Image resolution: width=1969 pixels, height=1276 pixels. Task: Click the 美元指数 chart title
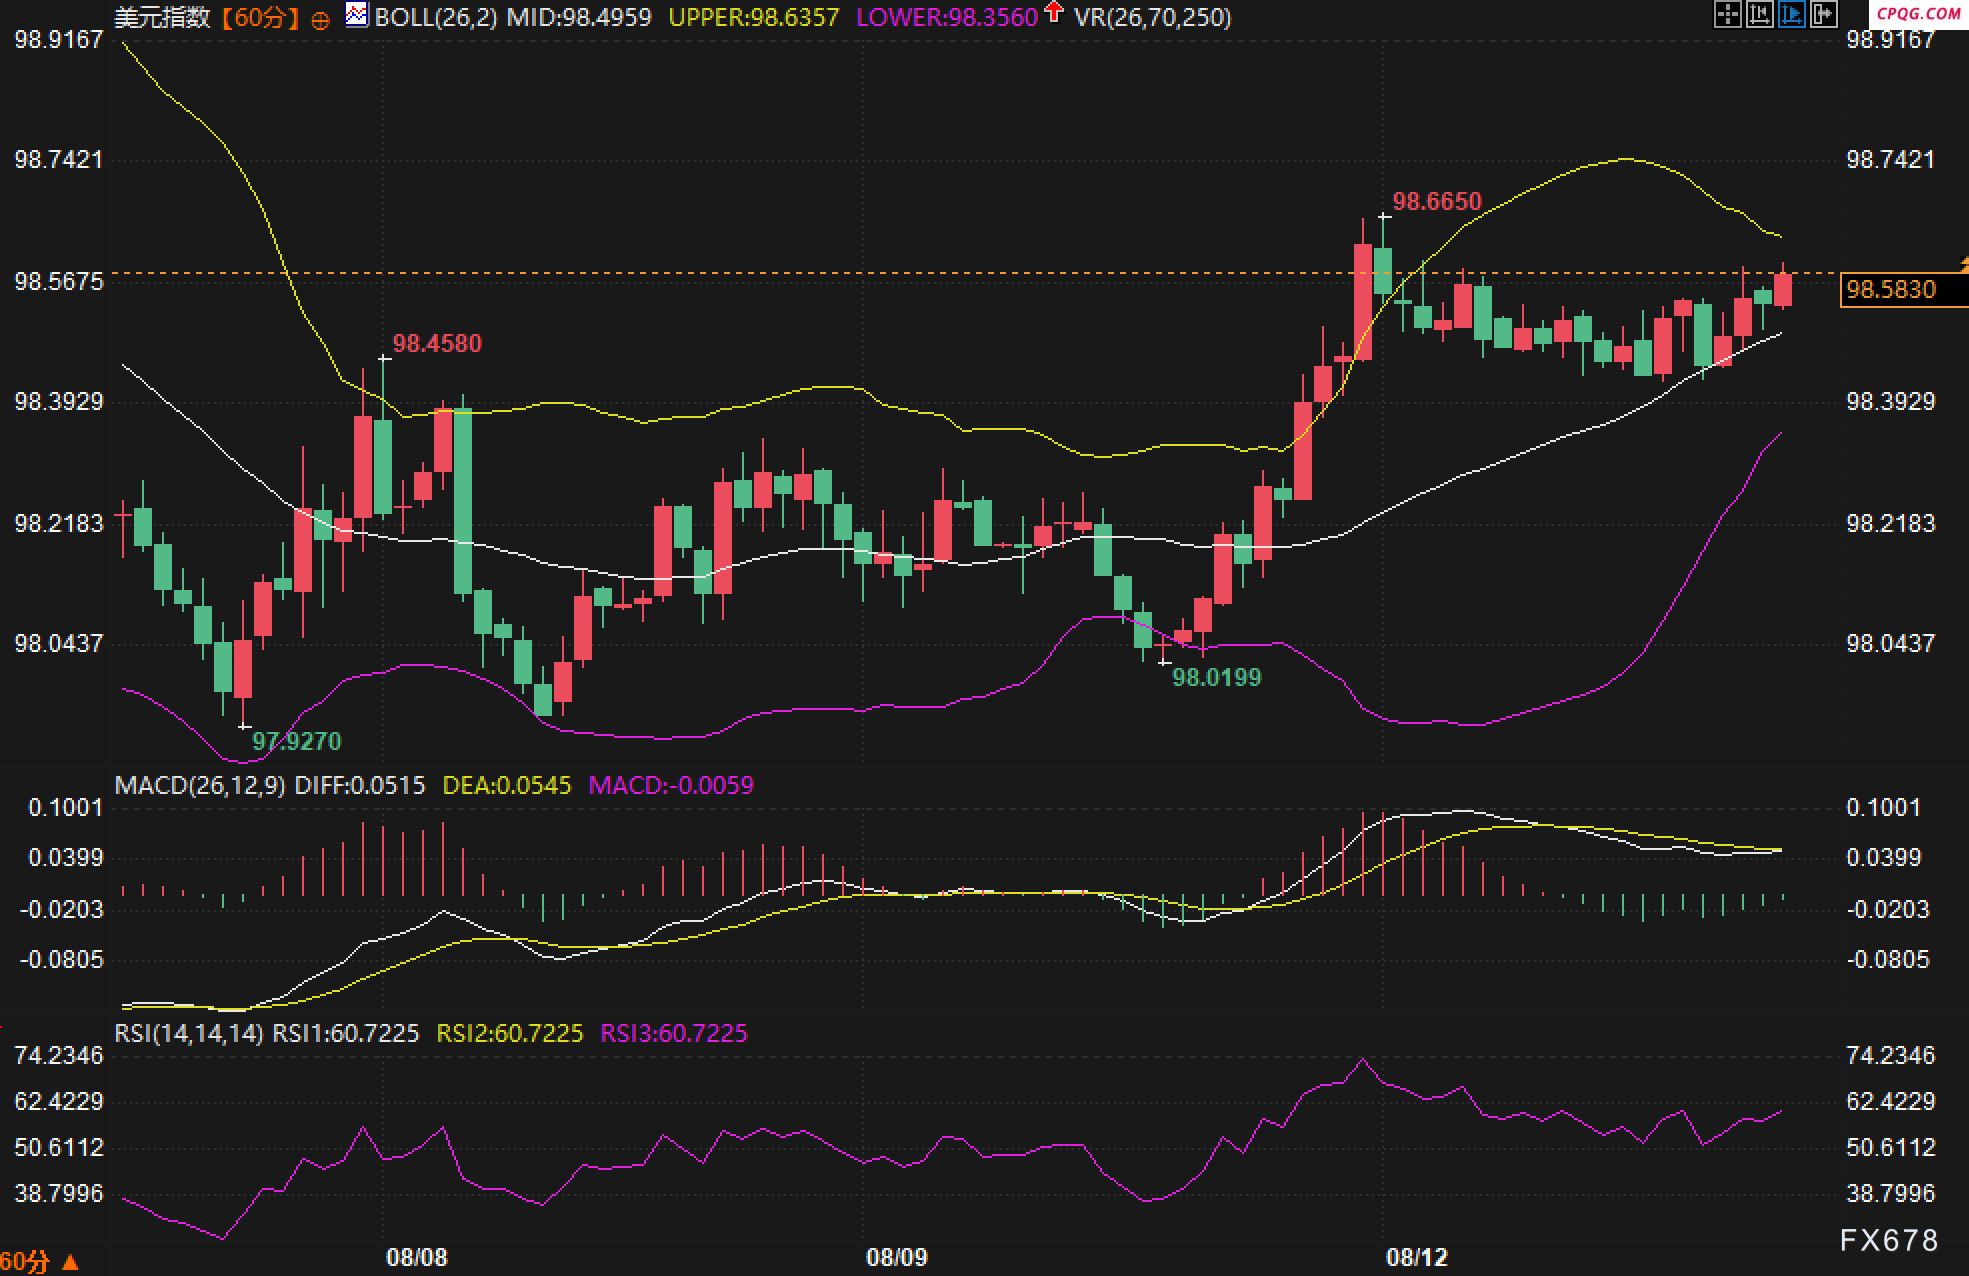click(162, 18)
